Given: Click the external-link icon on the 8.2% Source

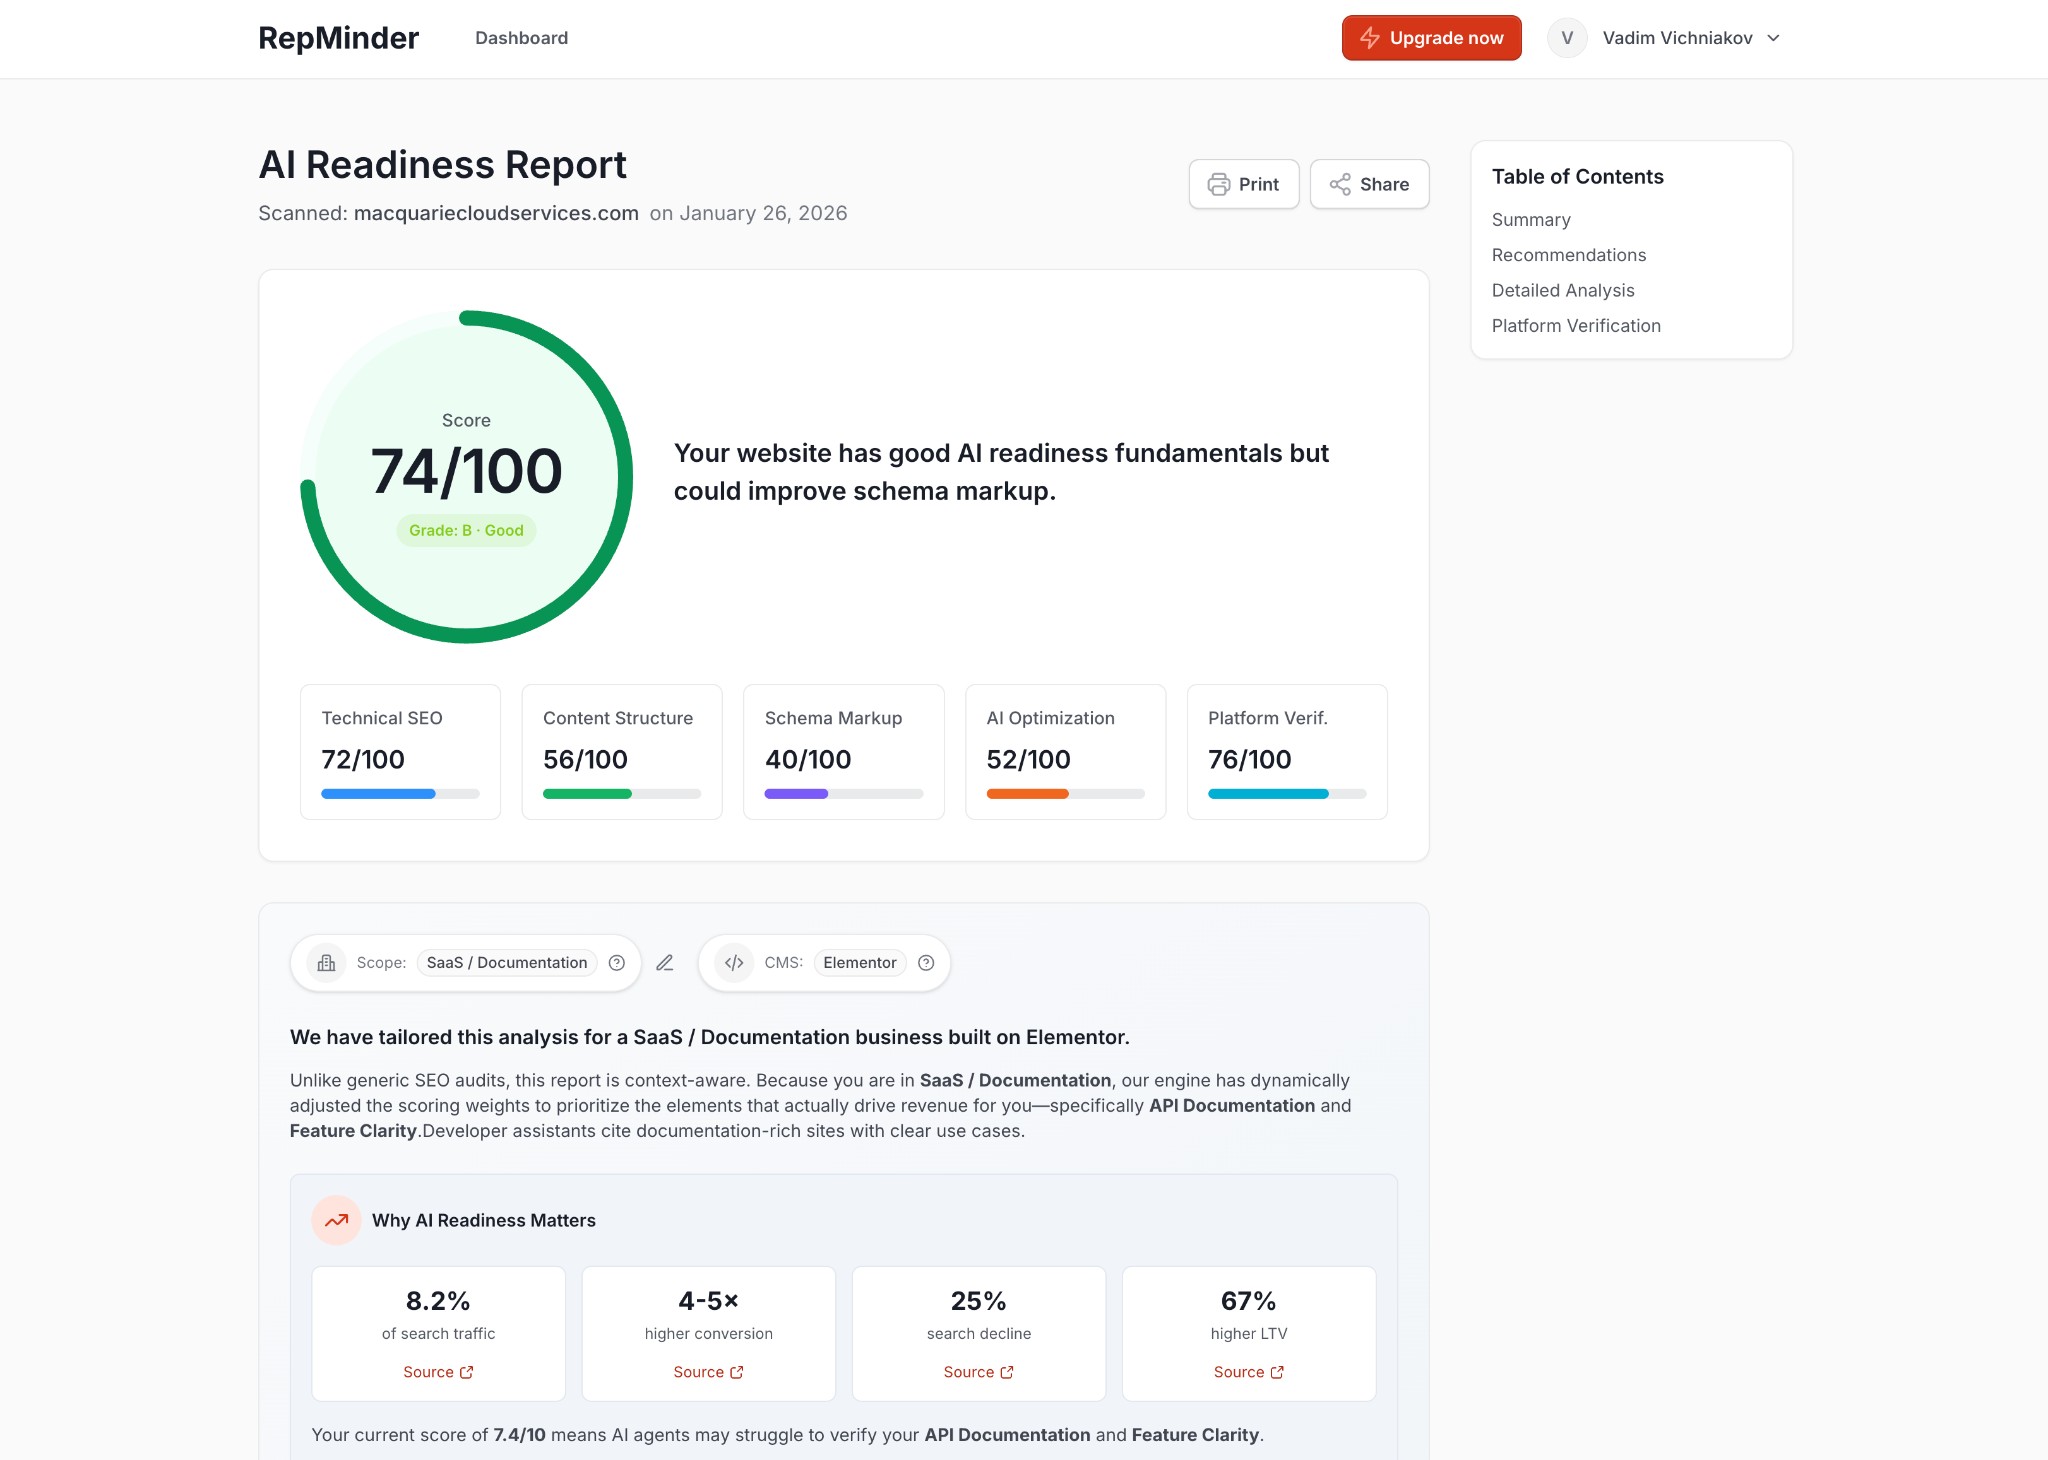Looking at the screenshot, I should (468, 1372).
